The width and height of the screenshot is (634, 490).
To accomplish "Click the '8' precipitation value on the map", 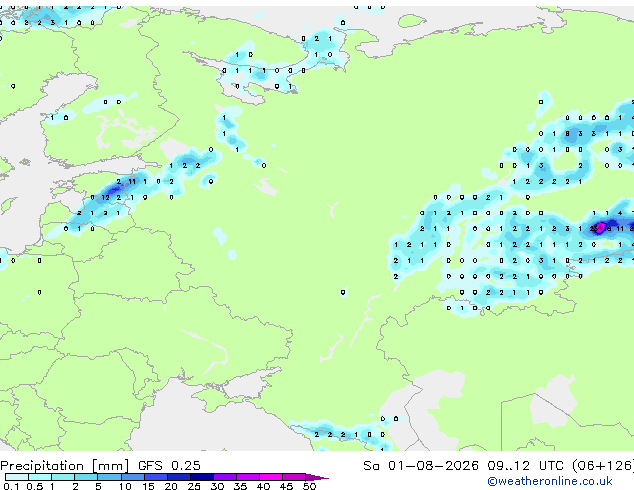I will click(x=567, y=133).
